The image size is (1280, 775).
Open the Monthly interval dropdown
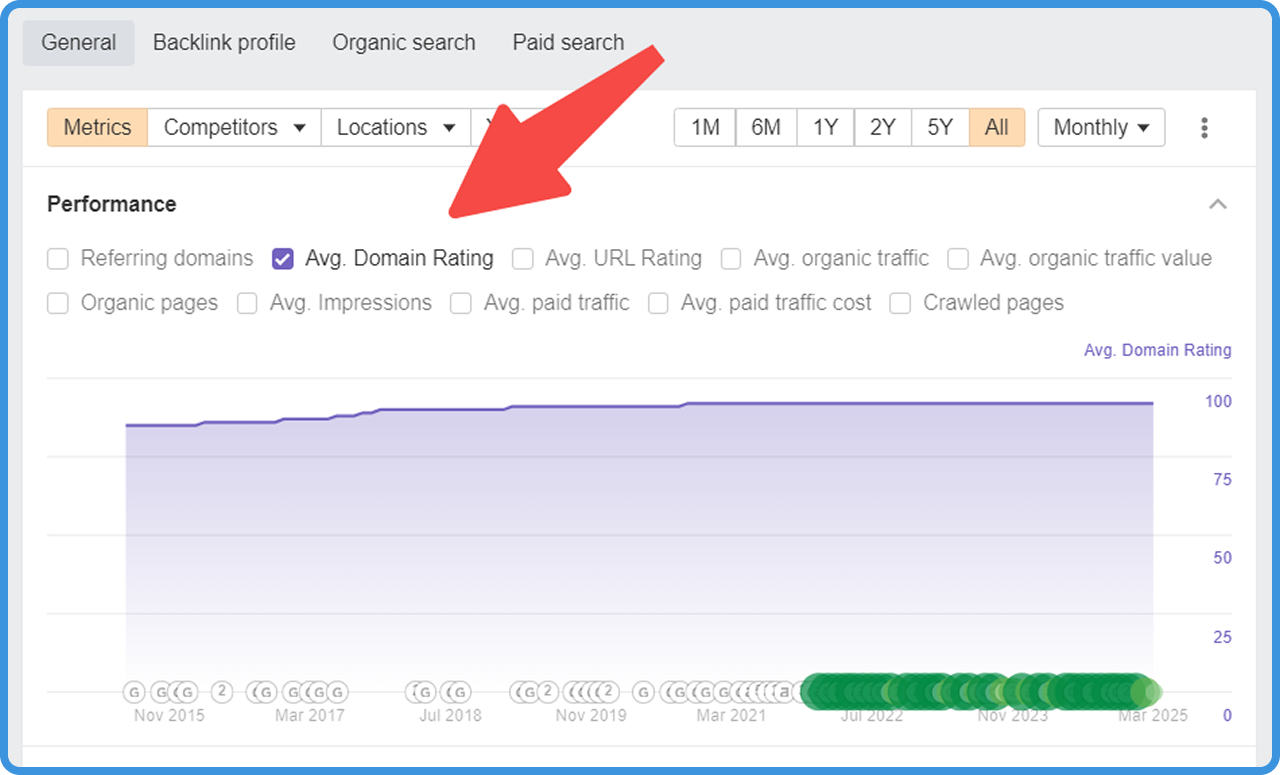pos(1100,128)
